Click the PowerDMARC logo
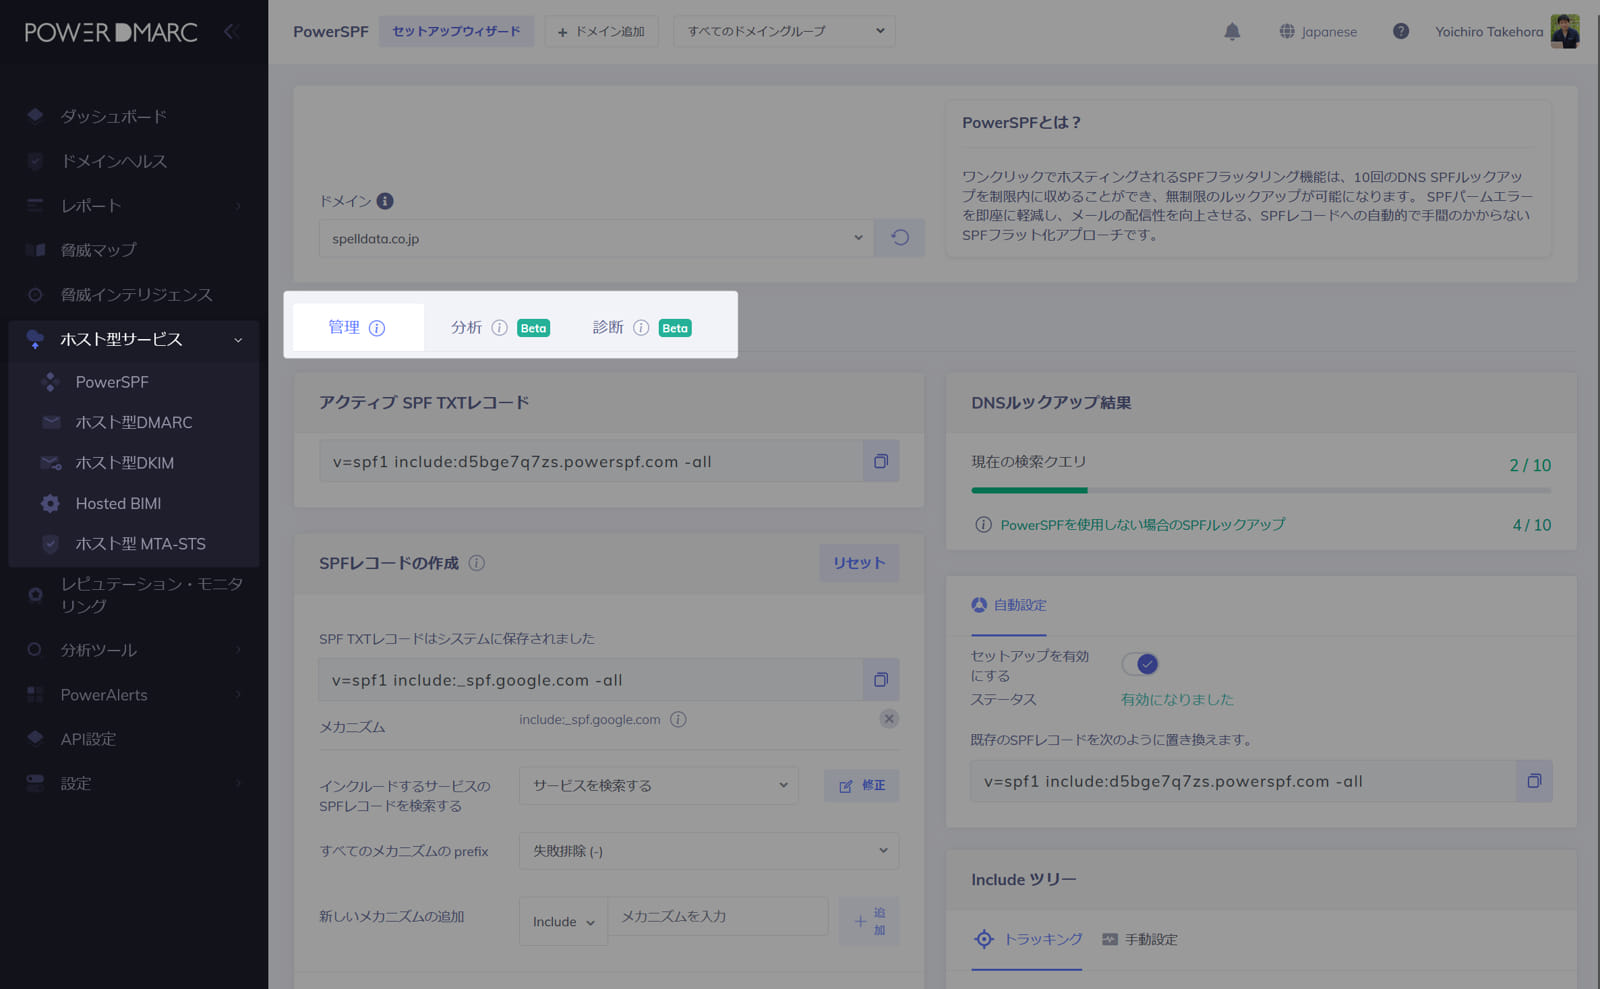 pyautogui.click(x=111, y=32)
